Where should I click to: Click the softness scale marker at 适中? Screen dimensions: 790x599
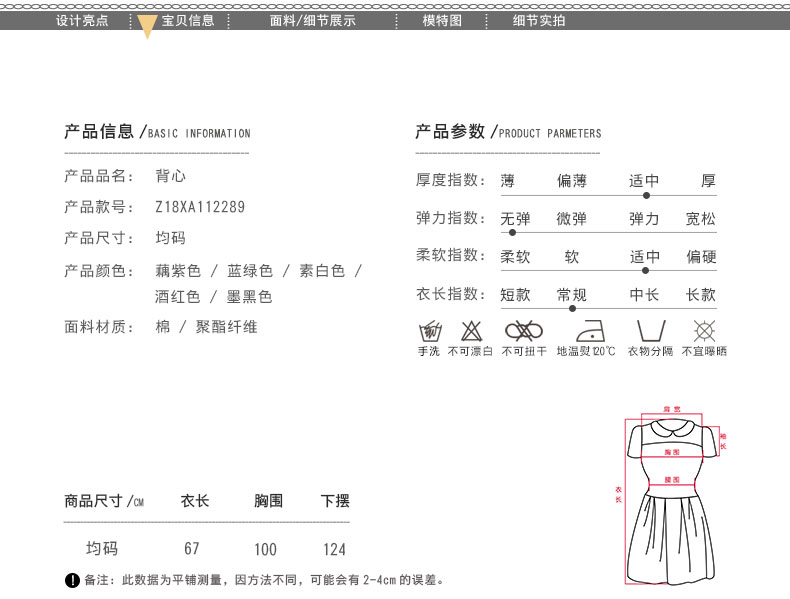click(645, 270)
